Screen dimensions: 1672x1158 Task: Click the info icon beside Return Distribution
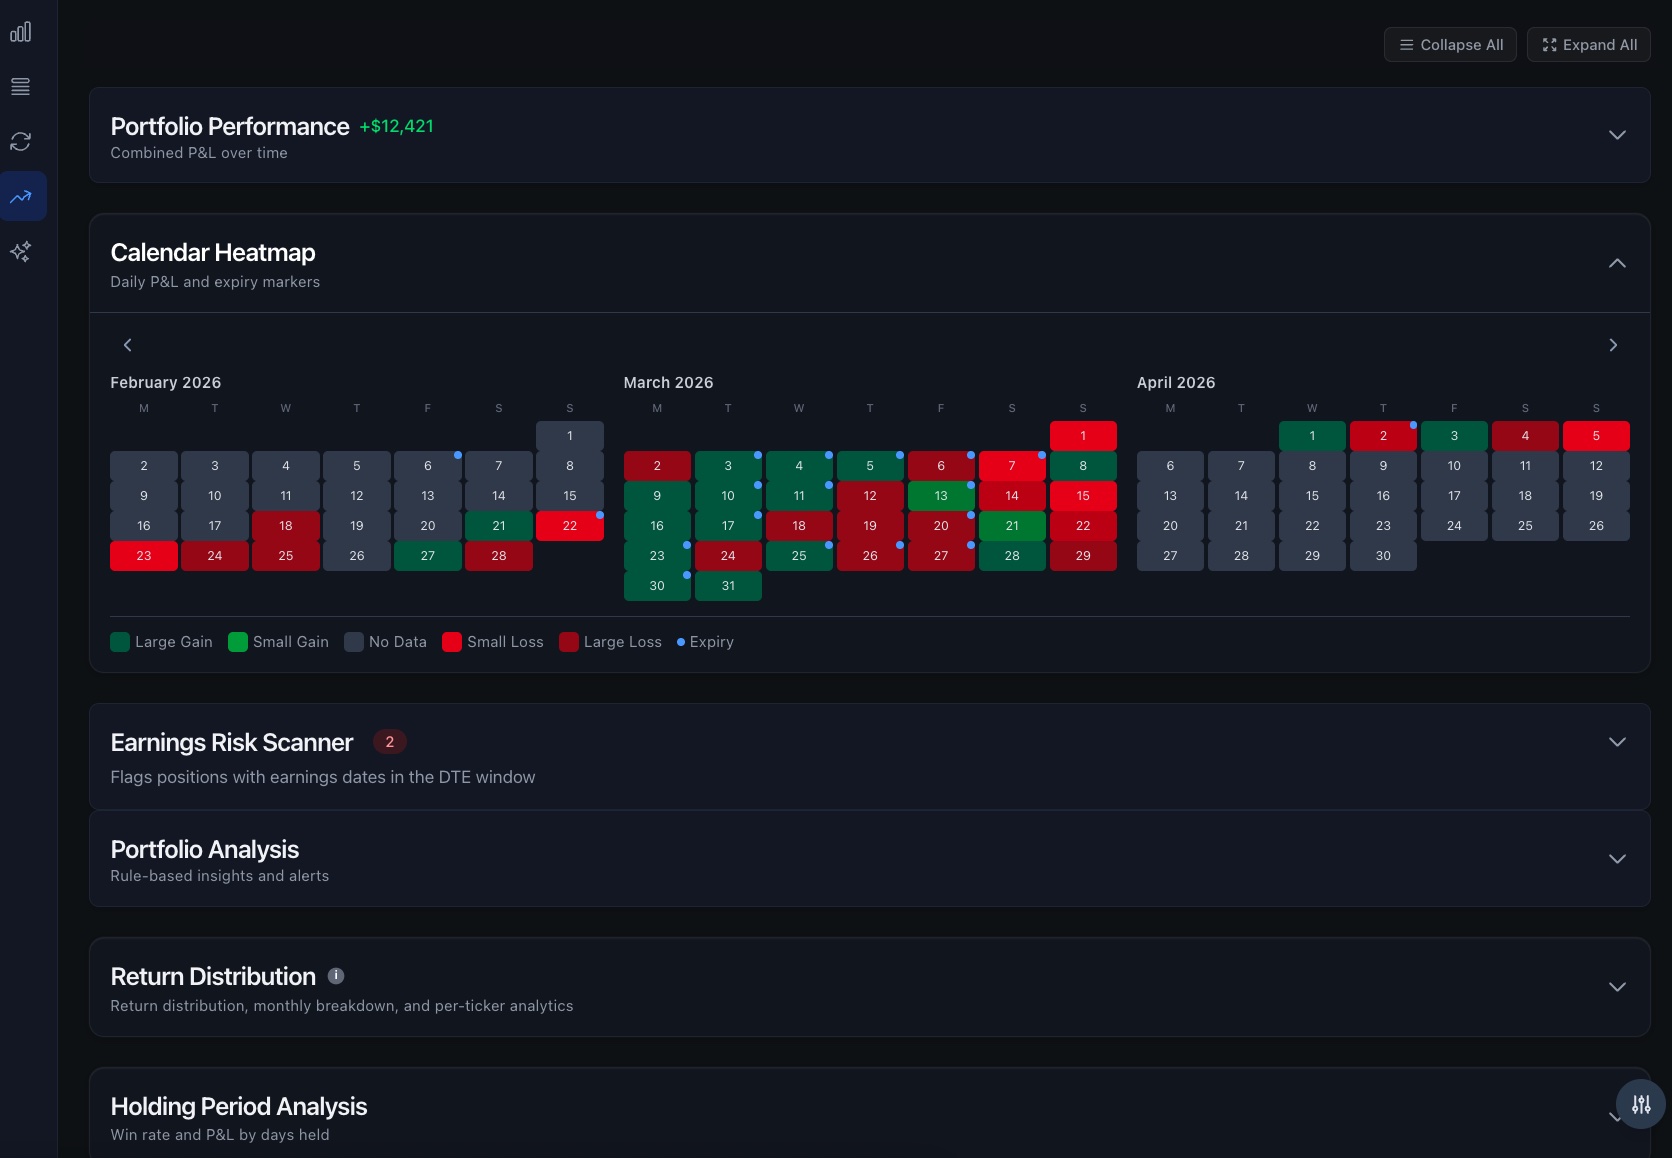[335, 976]
